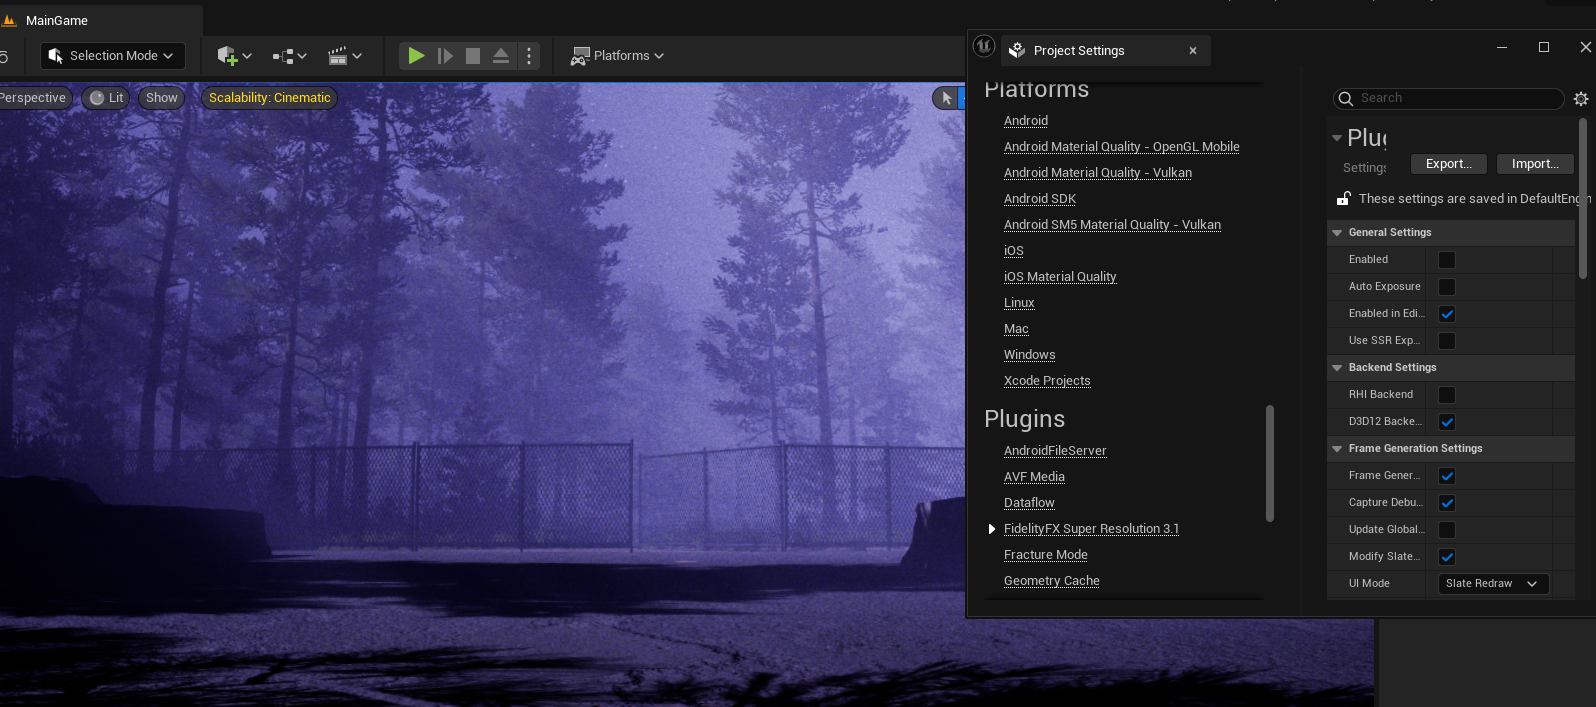
Task: Toggle the Enabled checkbox
Action: click(x=1447, y=260)
